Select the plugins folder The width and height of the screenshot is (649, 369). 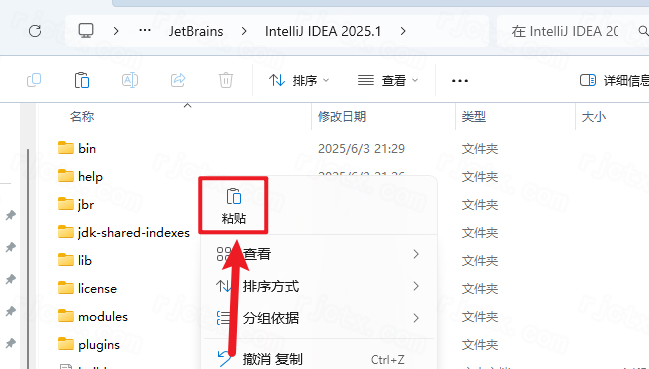pos(99,345)
